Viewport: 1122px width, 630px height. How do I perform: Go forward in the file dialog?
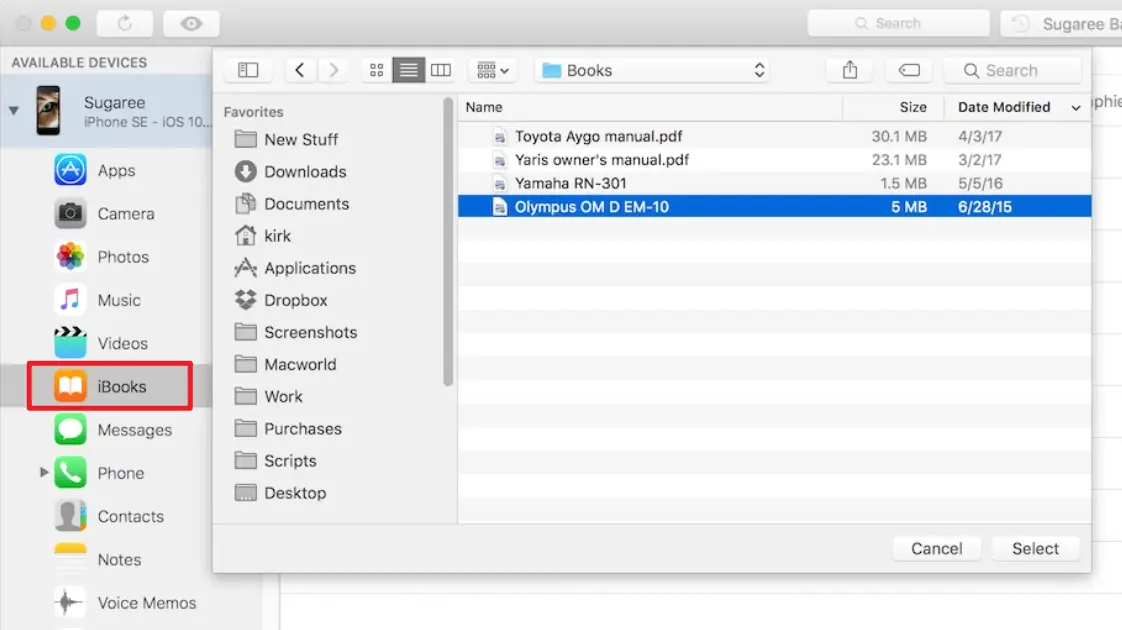click(333, 70)
